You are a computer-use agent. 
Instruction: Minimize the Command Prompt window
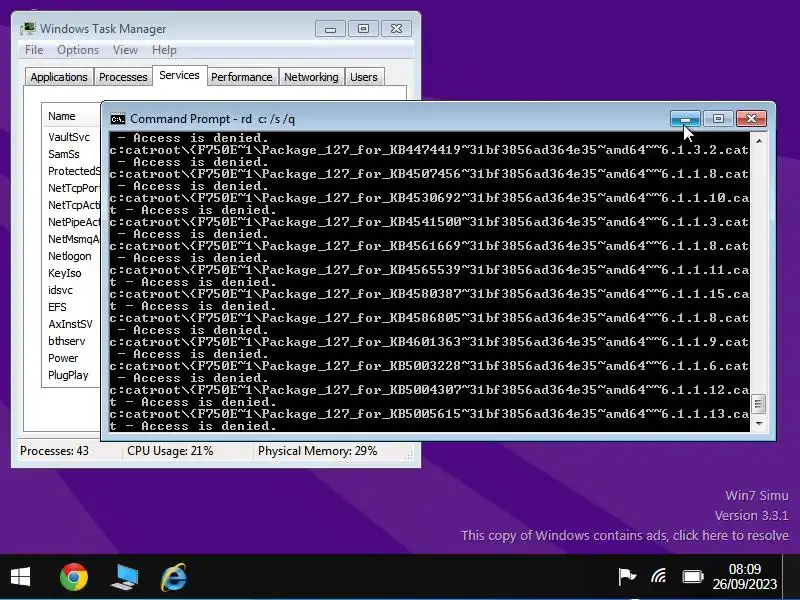(x=685, y=119)
